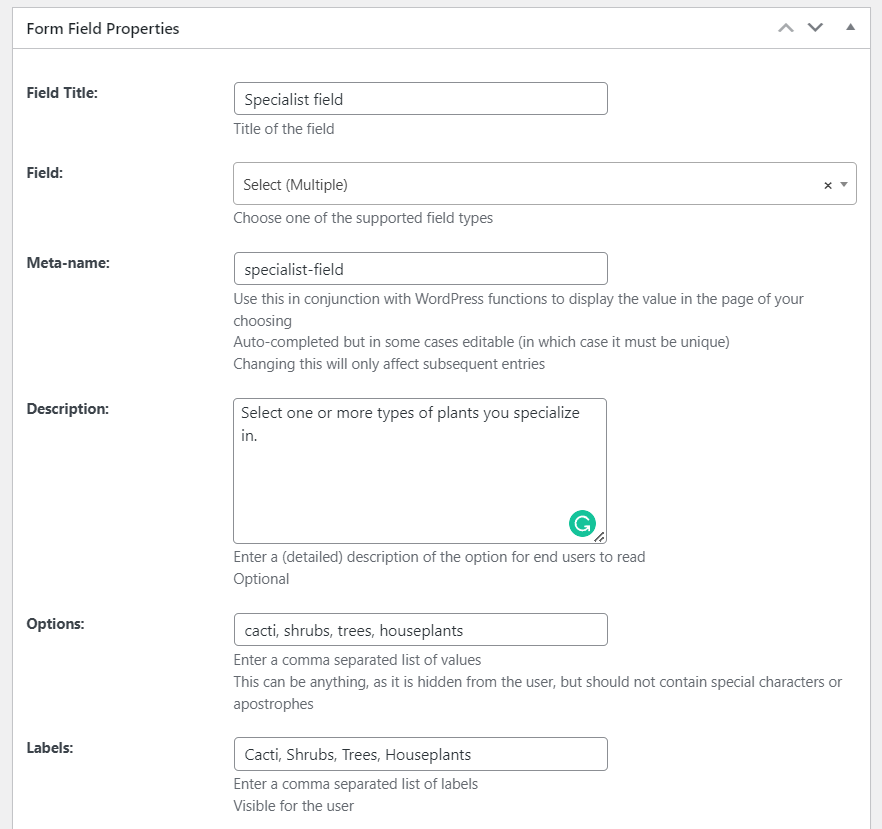This screenshot has width=882, height=829.
Task: Collapse the Form Field Properties panel
Action: [850, 27]
